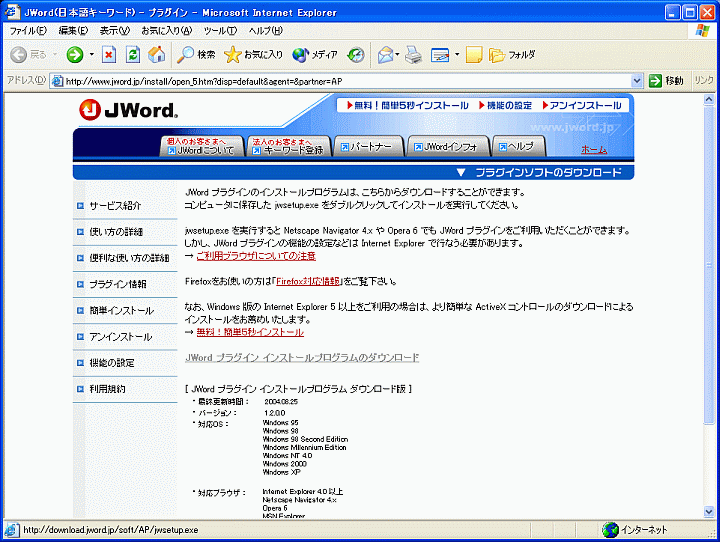This screenshot has height=542, width=720.
Task: Open the JWordインフォ tab
Action: 448,147
